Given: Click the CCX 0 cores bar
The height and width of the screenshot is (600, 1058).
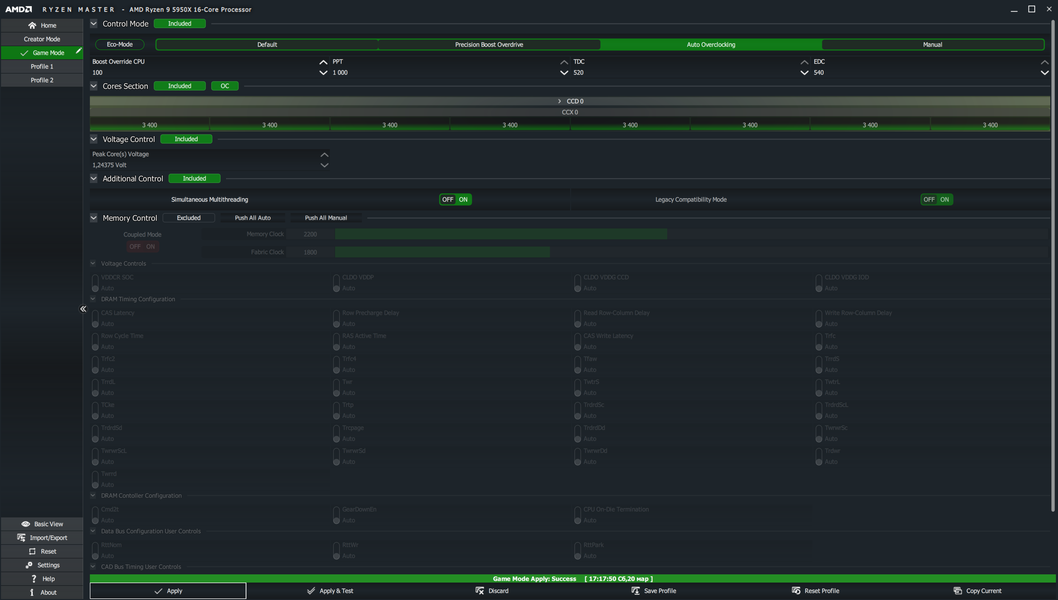Looking at the screenshot, I should [x=569, y=112].
